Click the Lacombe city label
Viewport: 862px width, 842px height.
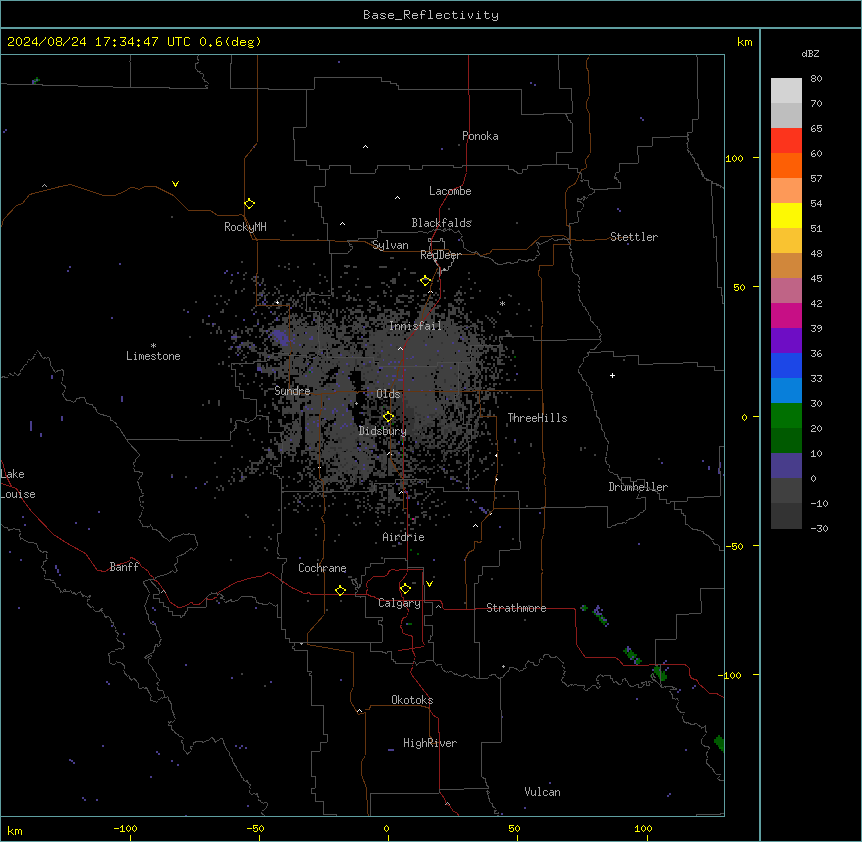pyautogui.click(x=450, y=191)
